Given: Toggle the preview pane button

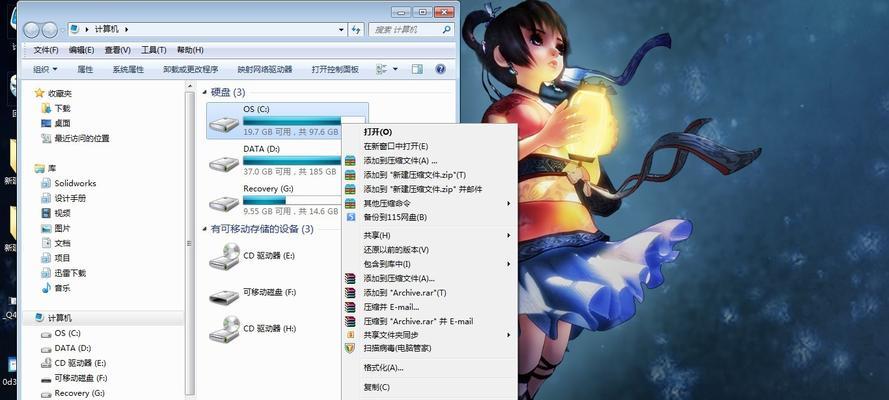Looking at the screenshot, I should (417, 69).
